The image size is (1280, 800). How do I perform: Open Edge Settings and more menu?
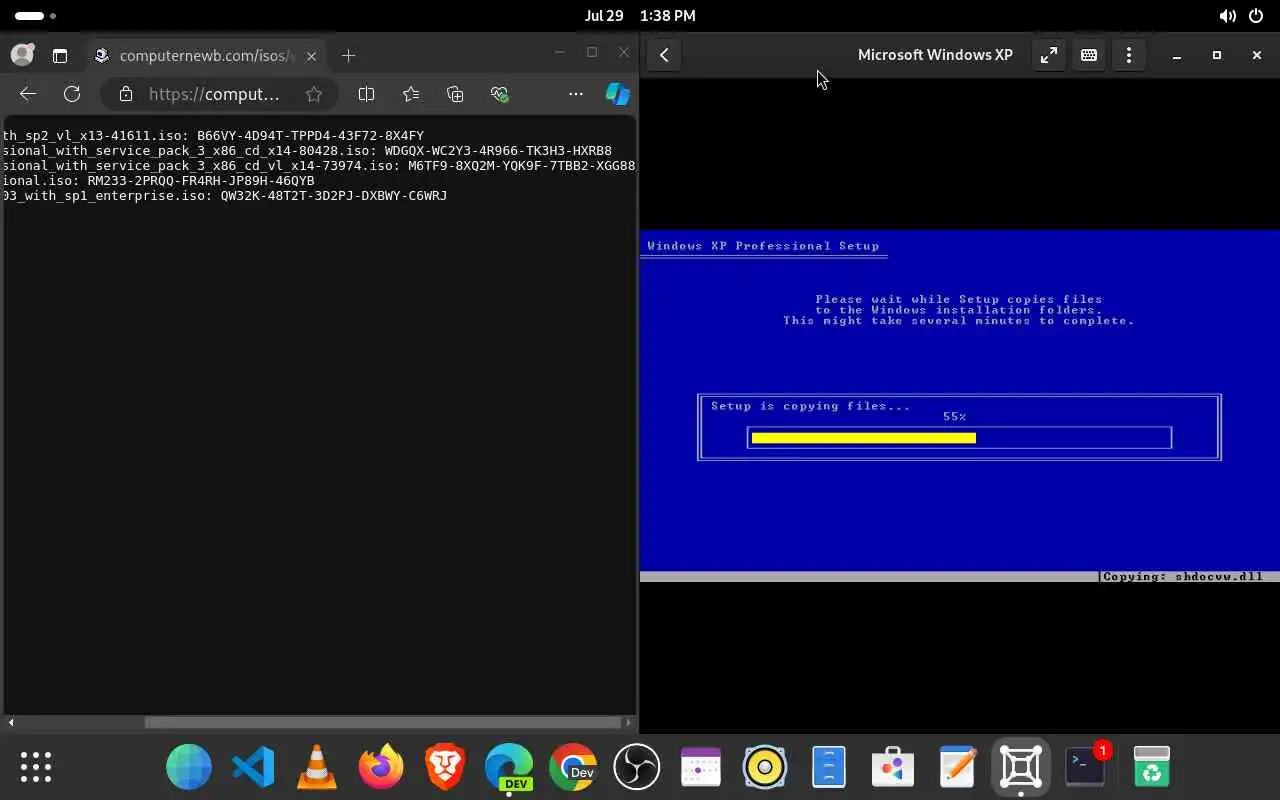coord(575,94)
